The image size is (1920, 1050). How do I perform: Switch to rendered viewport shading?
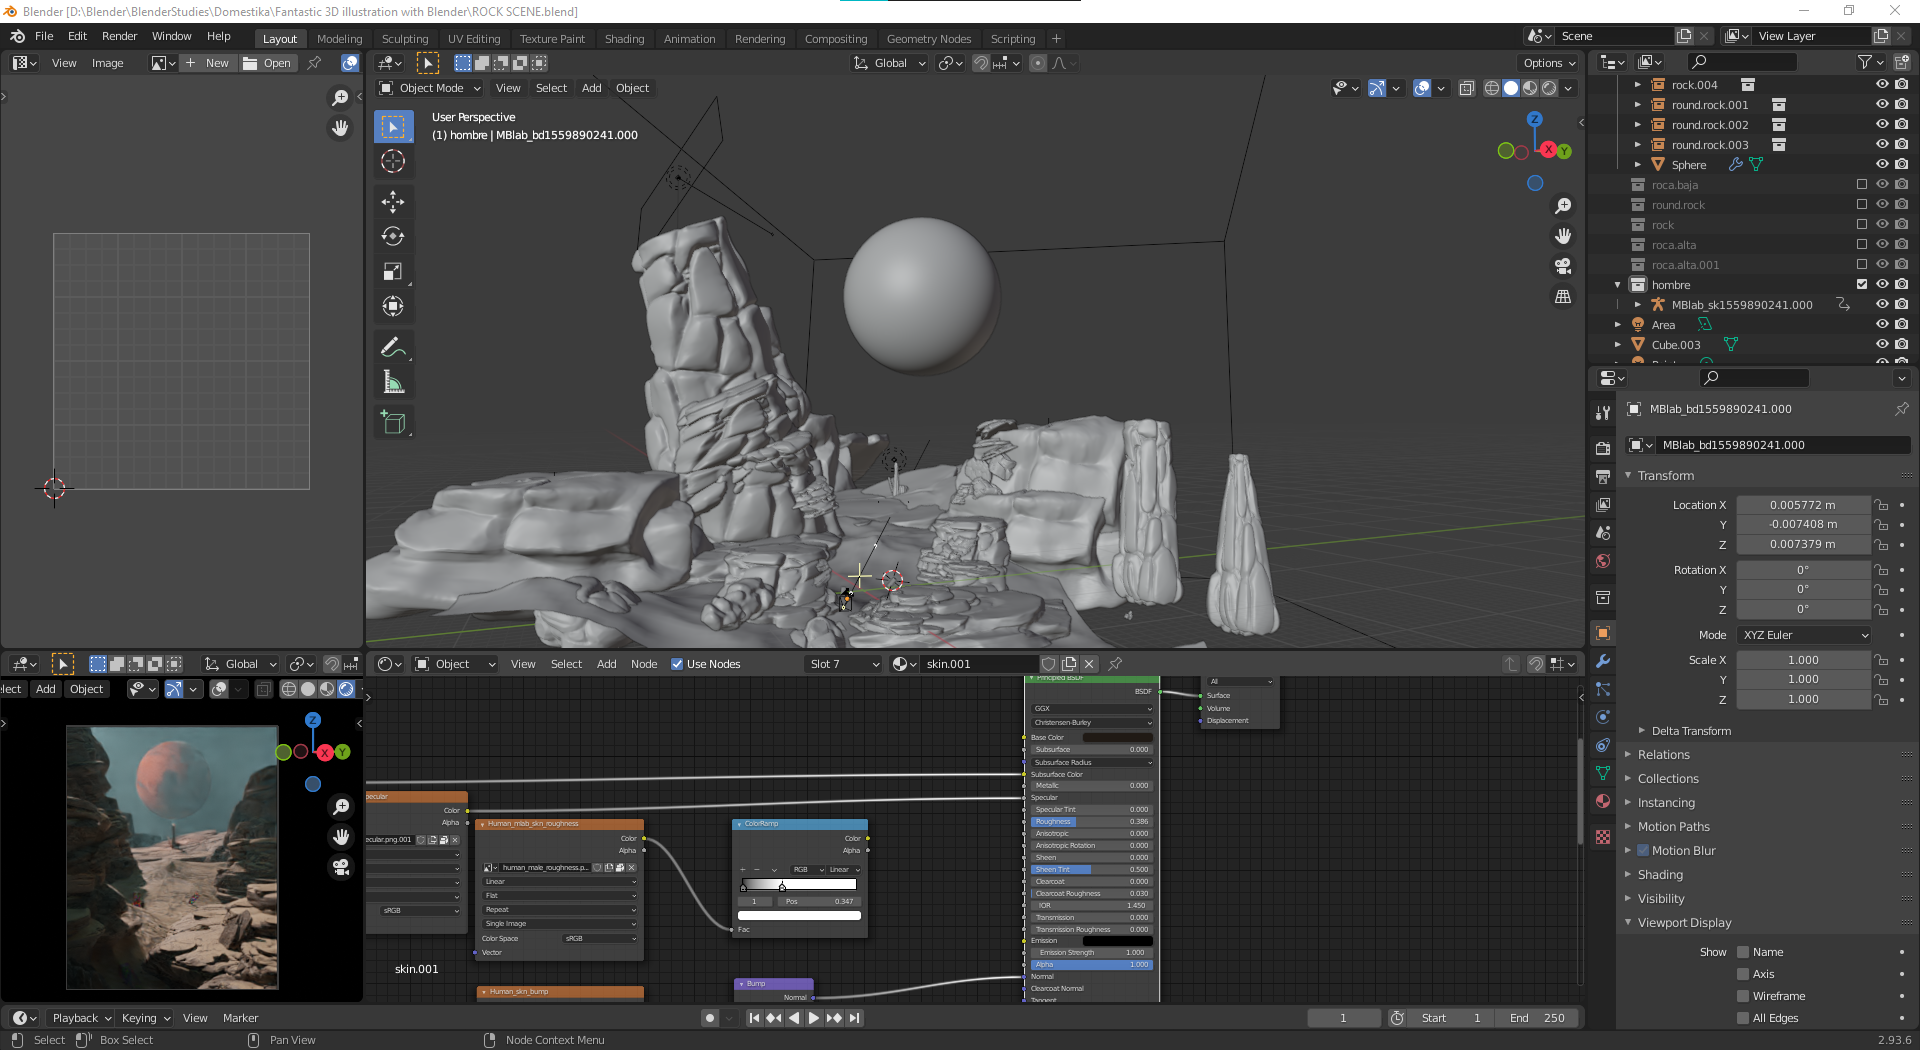click(x=1549, y=88)
